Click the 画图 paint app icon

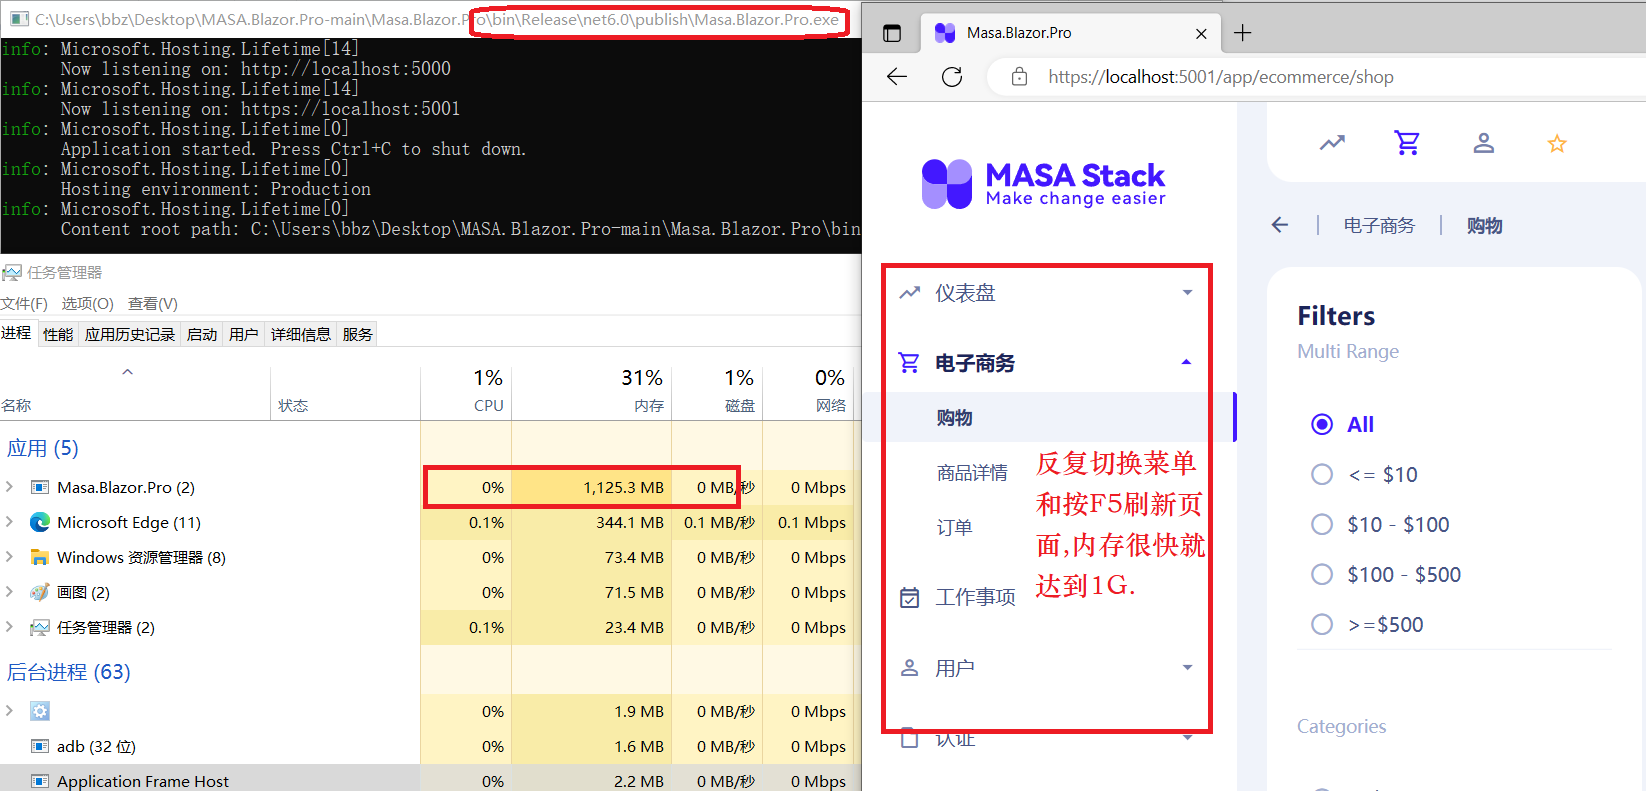40,592
